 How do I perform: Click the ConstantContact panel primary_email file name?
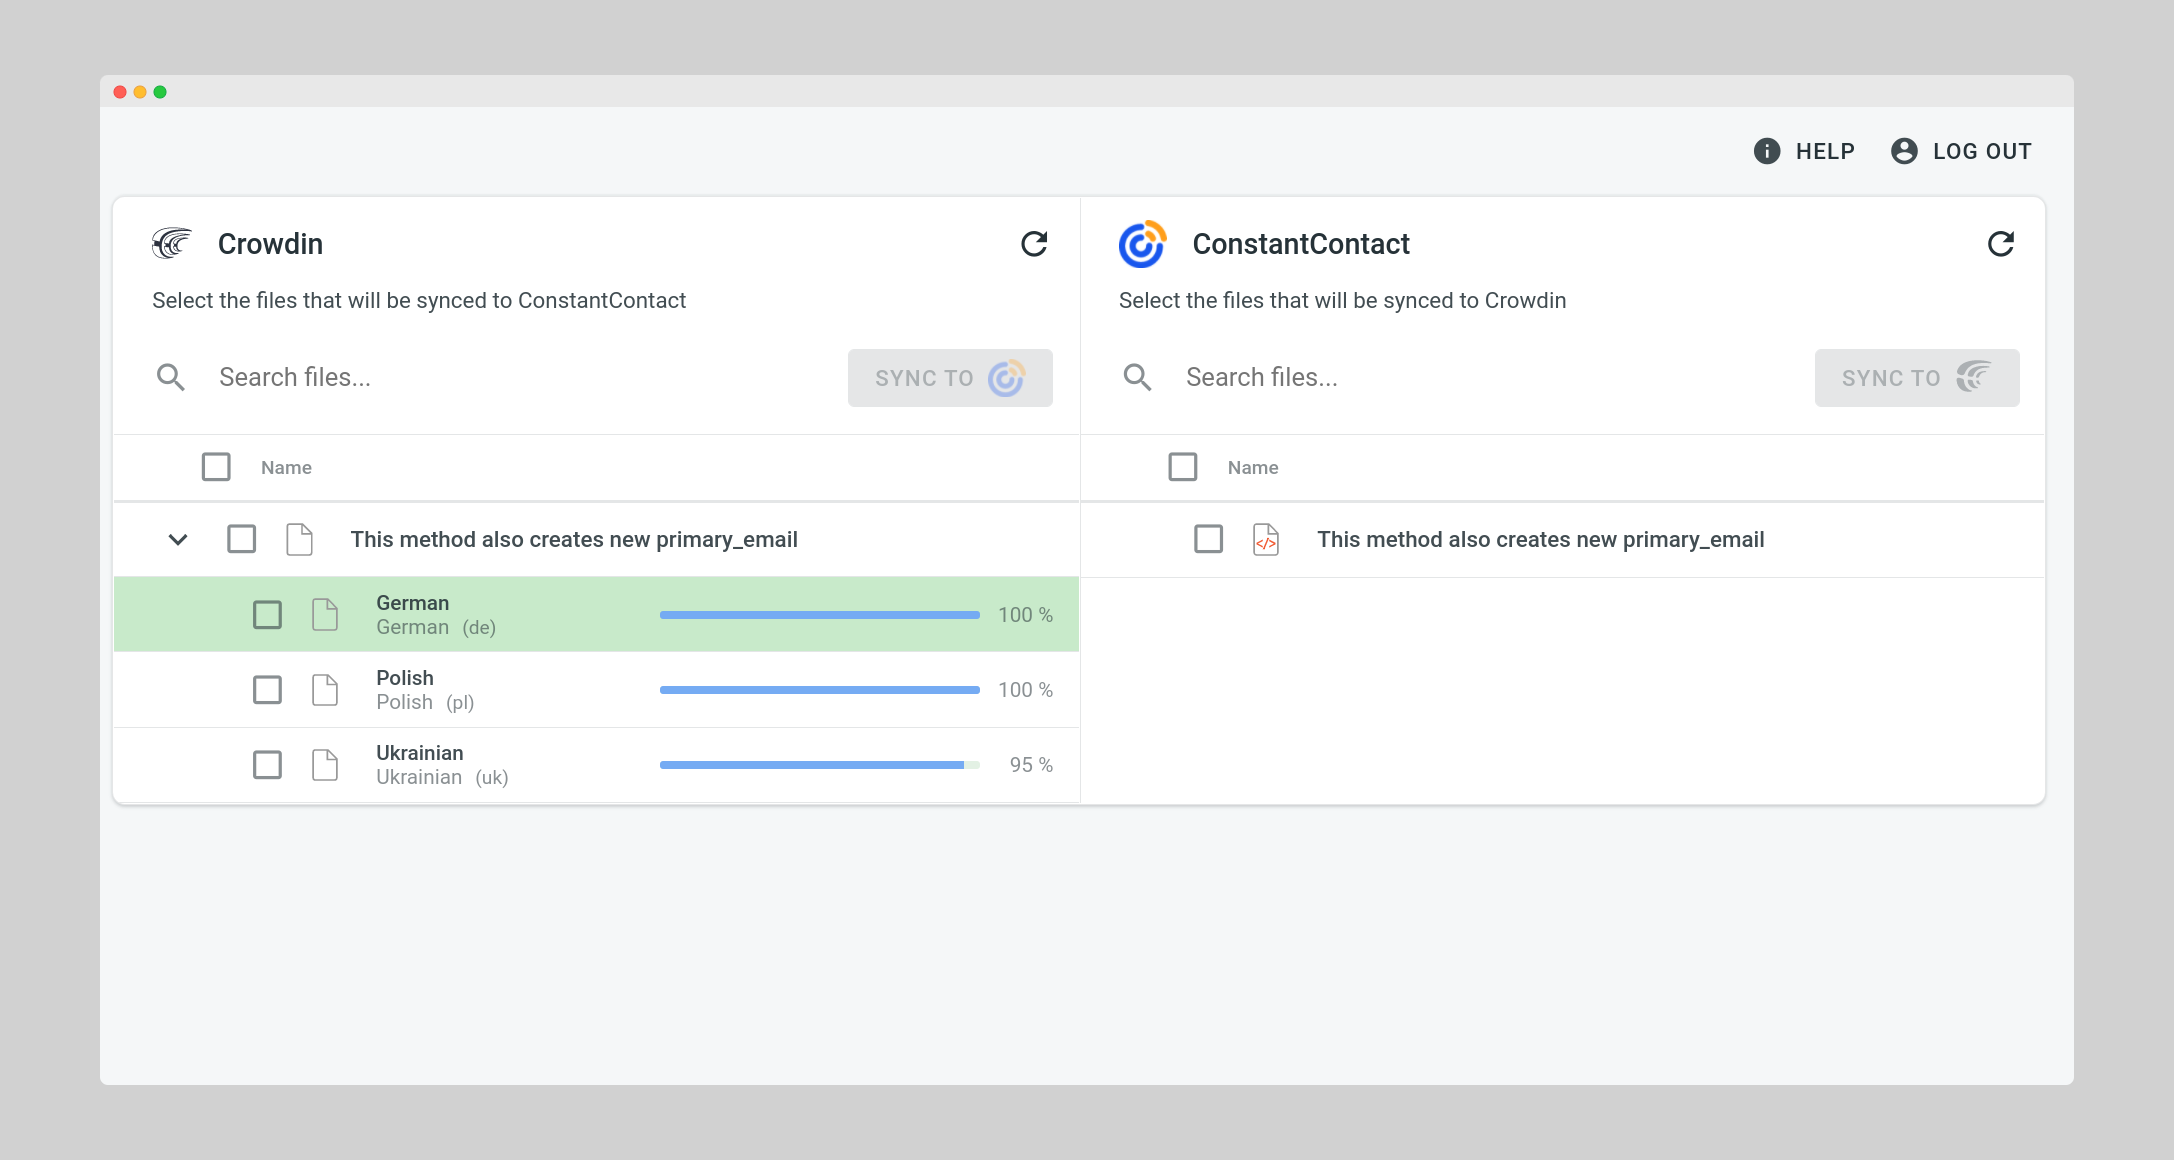[1541, 540]
